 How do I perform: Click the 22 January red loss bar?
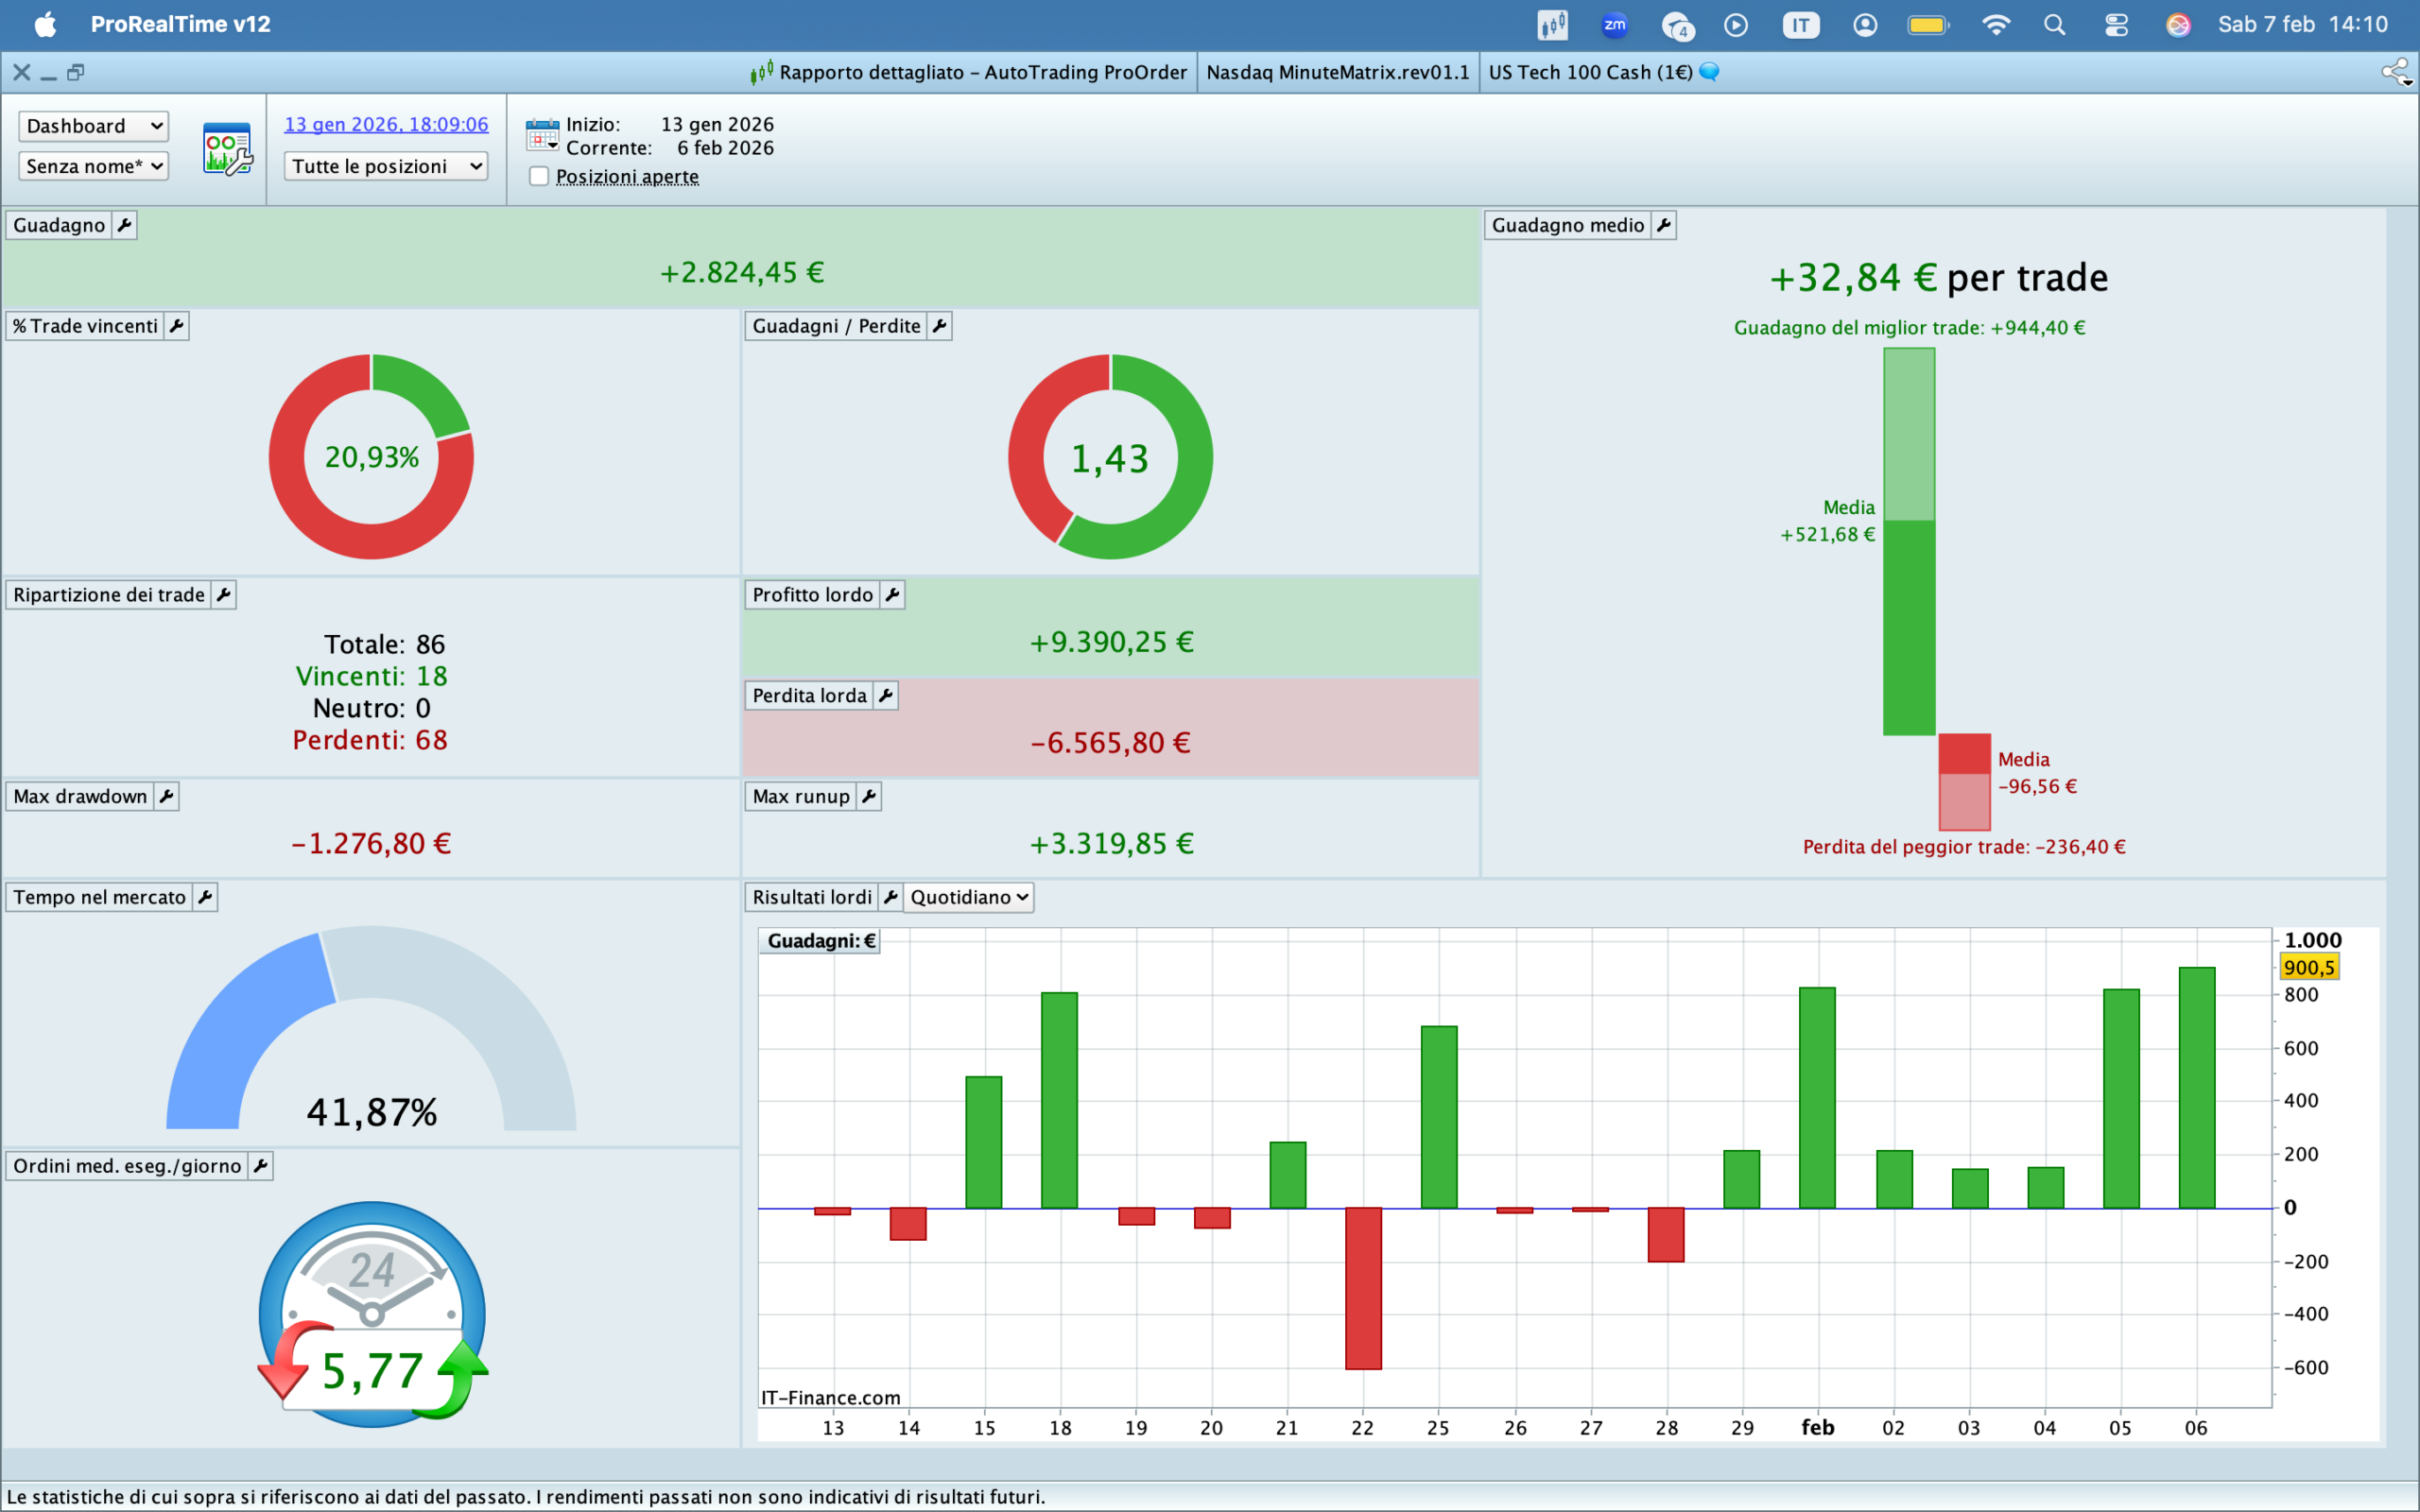[1363, 1288]
